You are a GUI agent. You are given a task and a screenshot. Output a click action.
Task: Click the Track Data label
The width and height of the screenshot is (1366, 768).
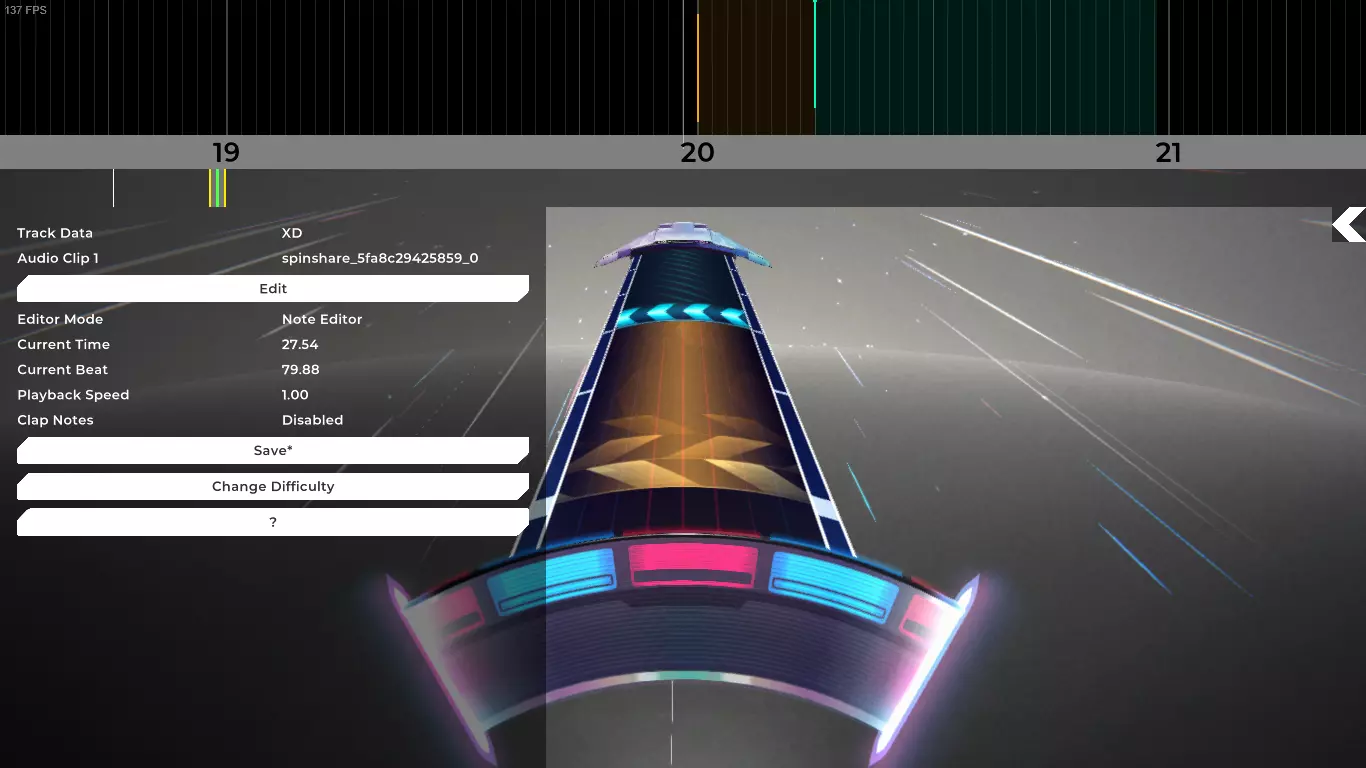pos(55,233)
